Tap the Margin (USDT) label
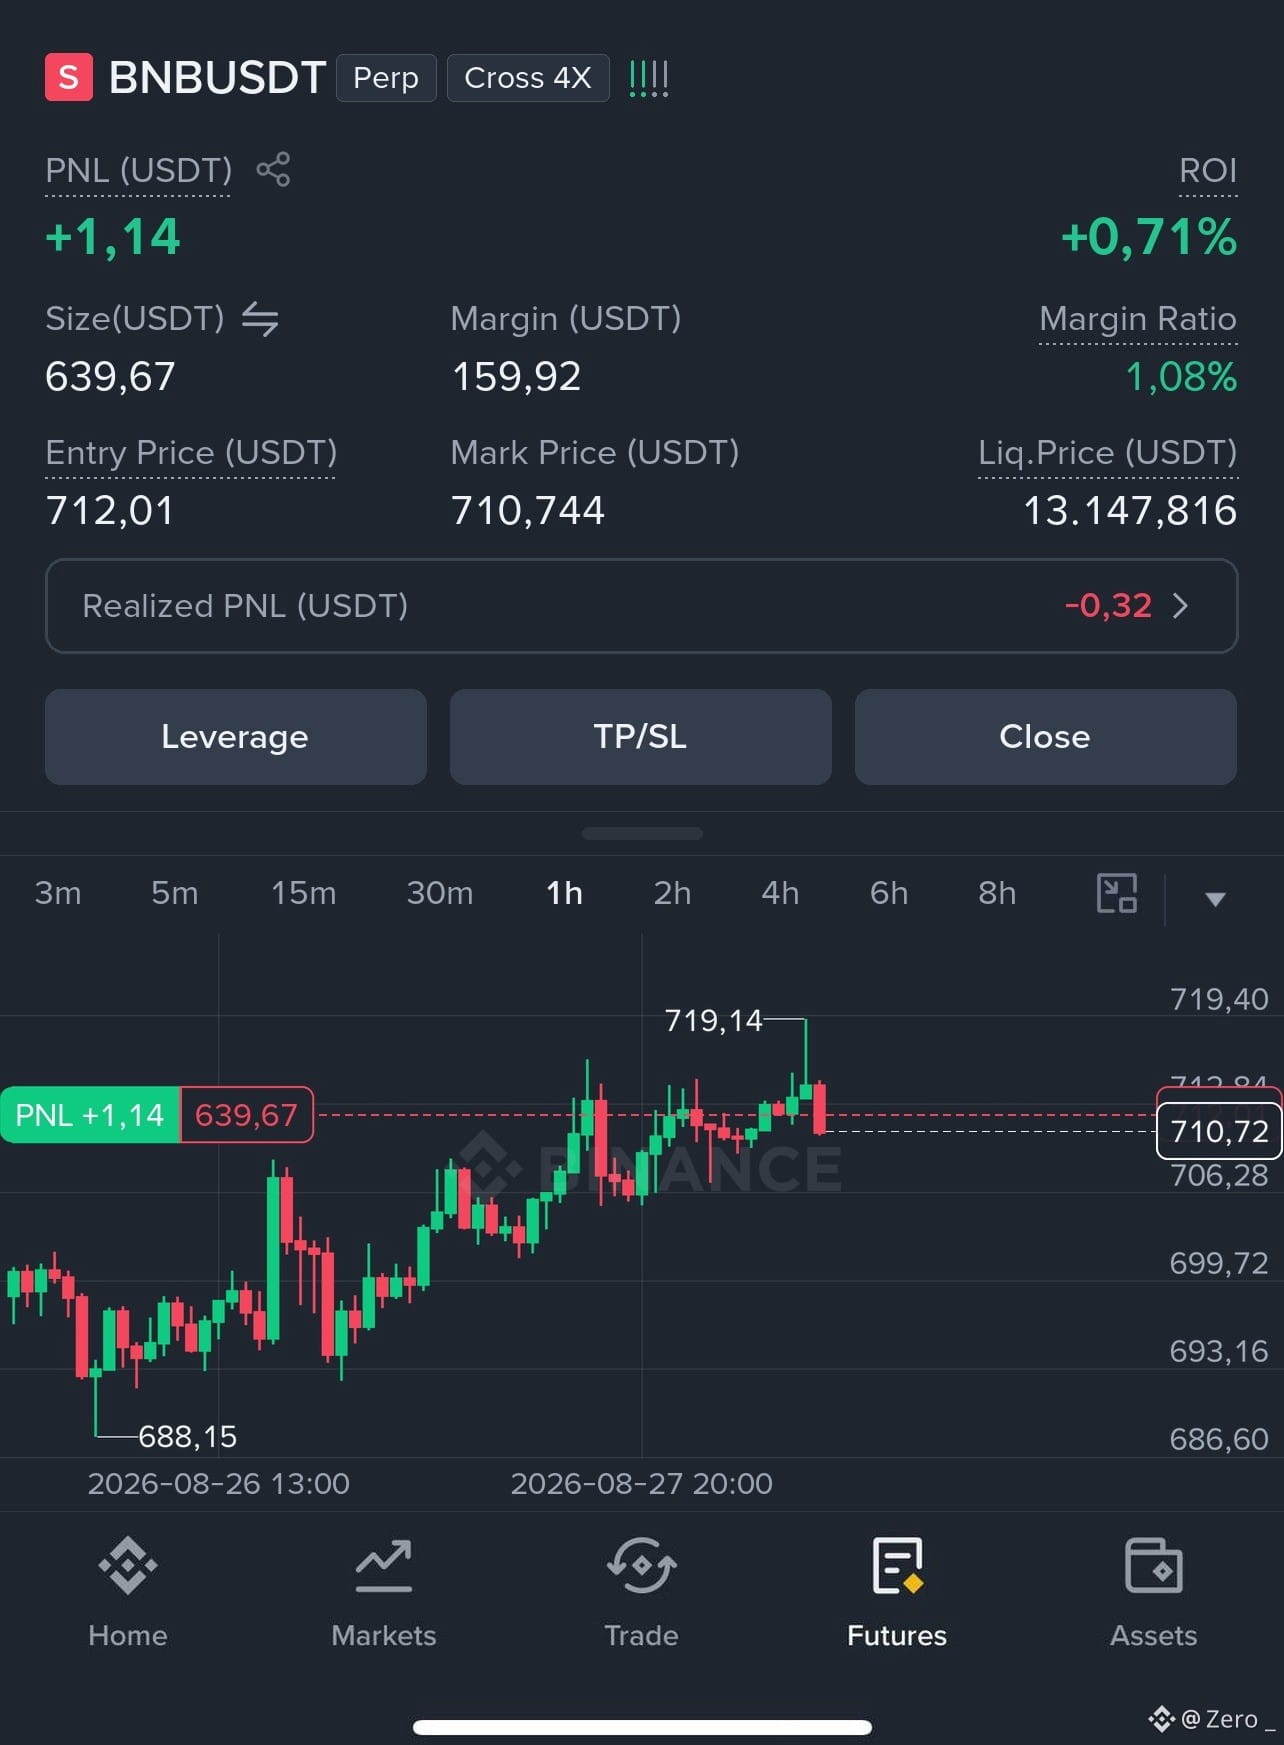The height and width of the screenshot is (1745, 1284). [566, 319]
